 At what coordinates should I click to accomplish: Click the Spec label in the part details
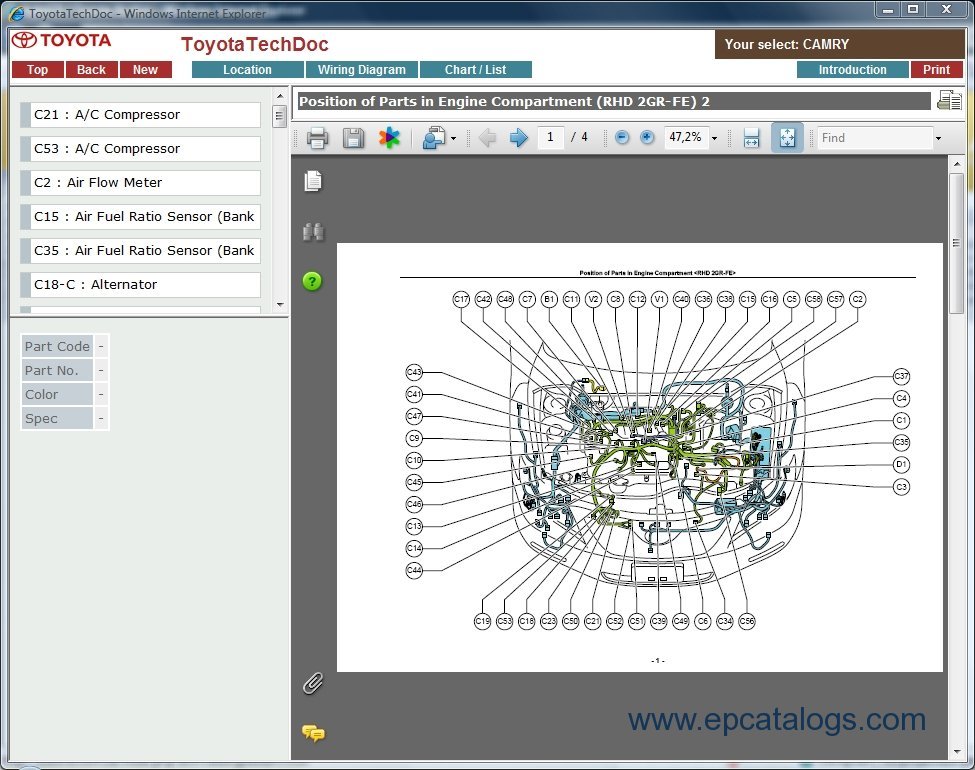(x=57, y=419)
